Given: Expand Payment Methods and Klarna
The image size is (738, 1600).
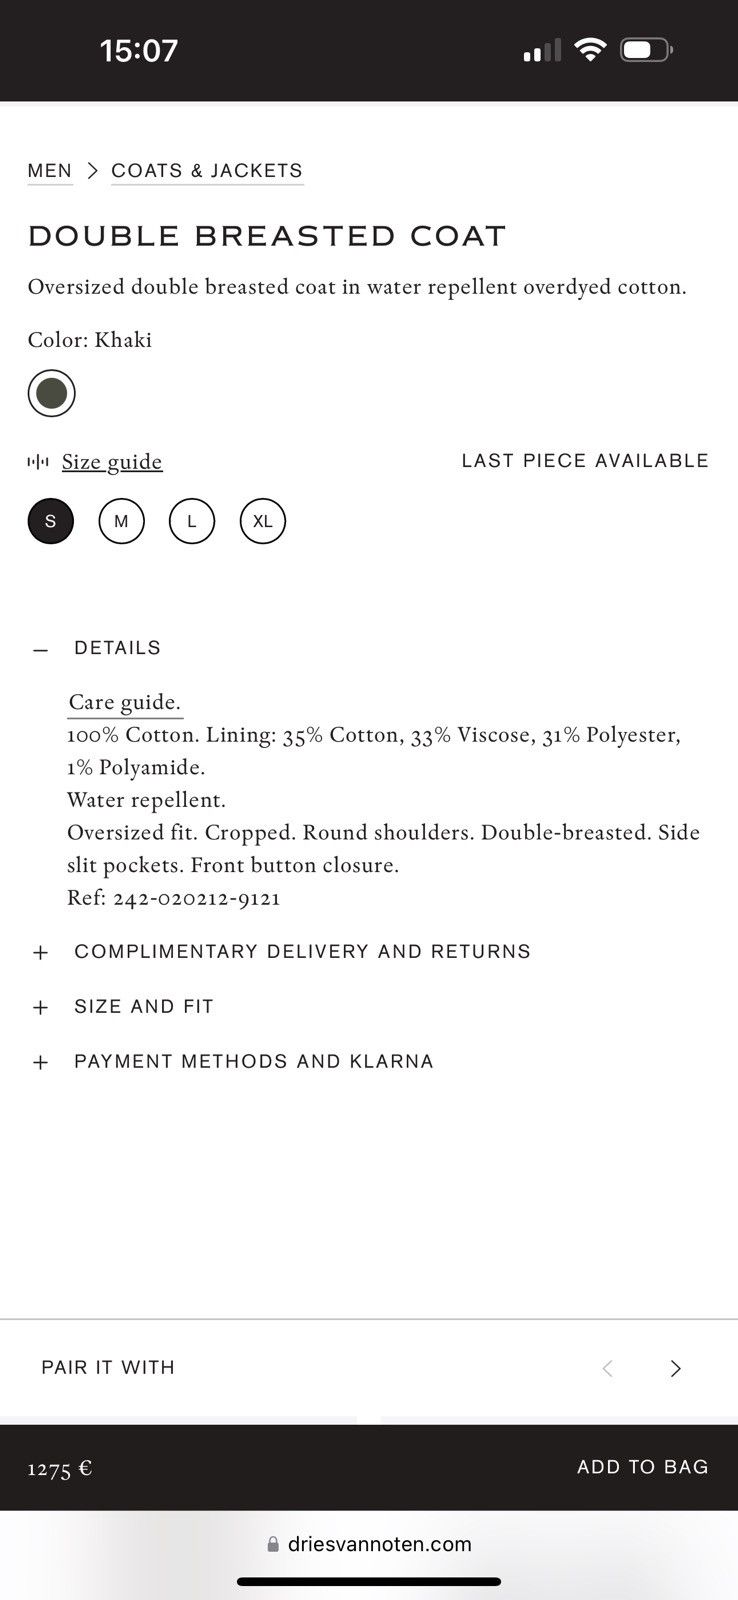Looking at the screenshot, I should [233, 1062].
